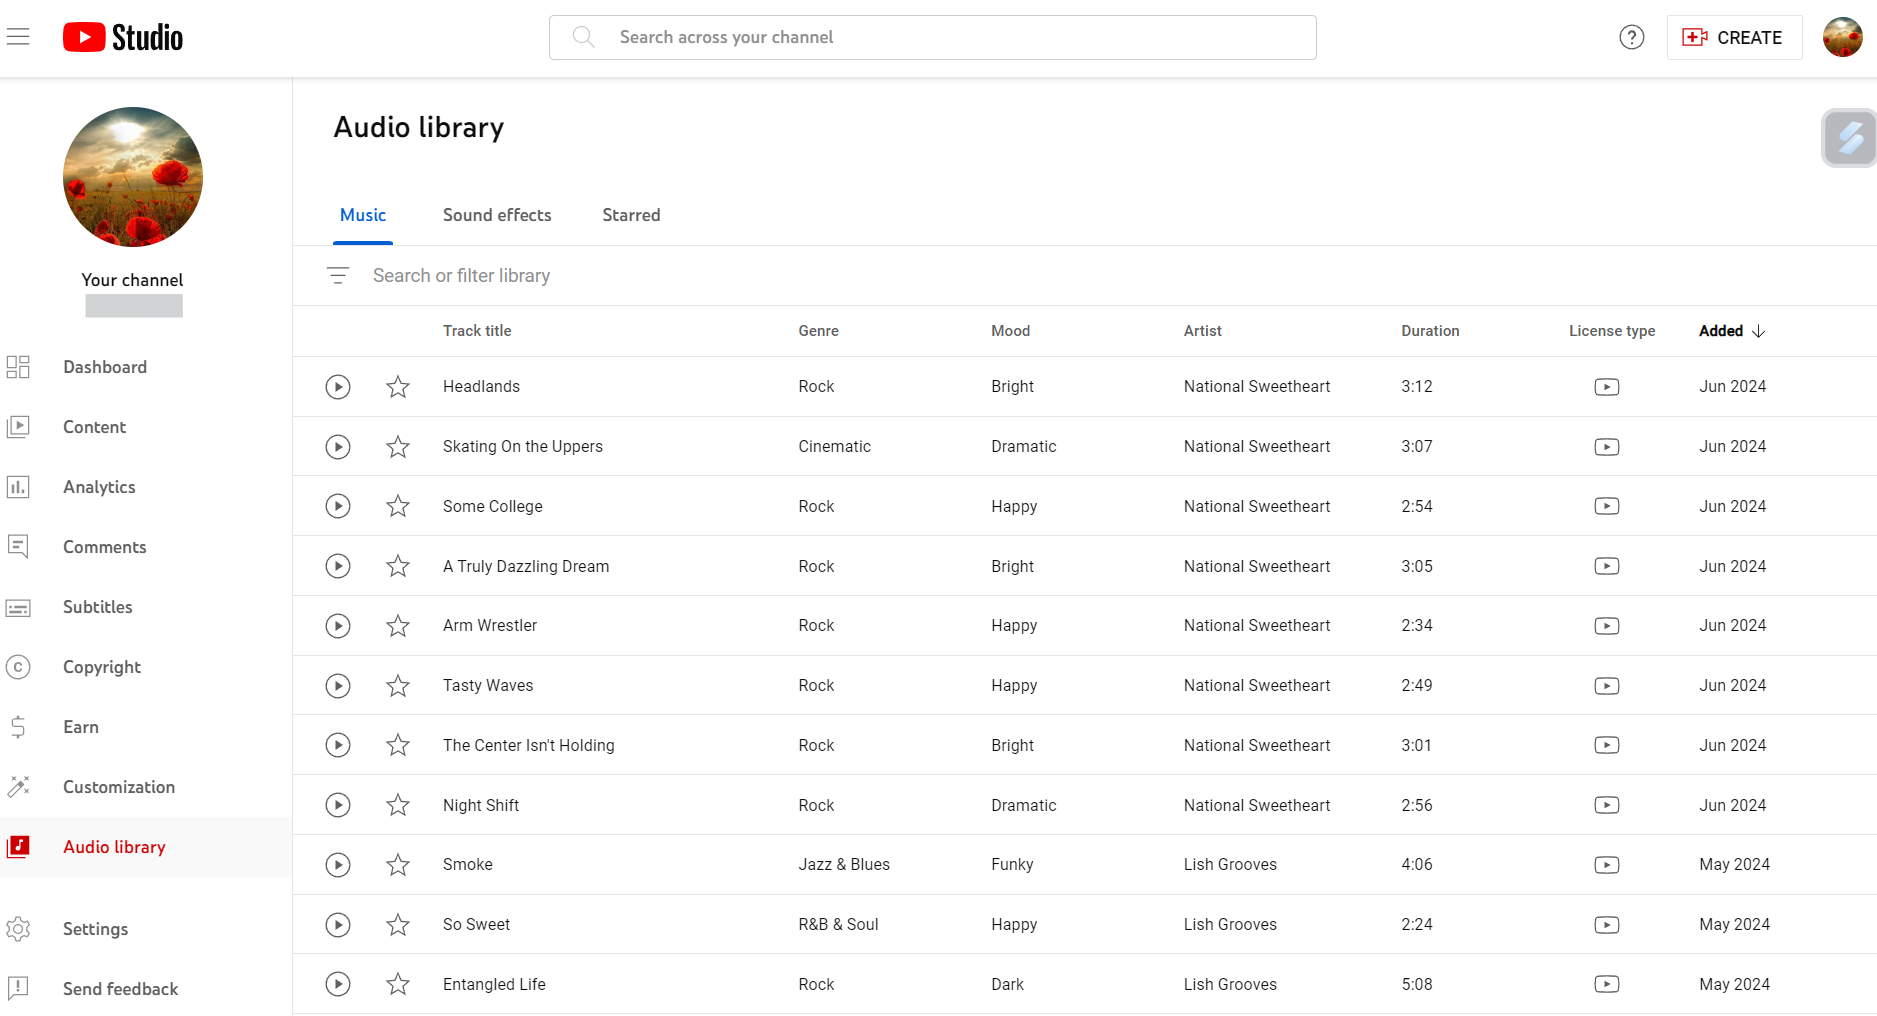
Task: Click the YouTube Studio logo
Action: (x=122, y=36)
